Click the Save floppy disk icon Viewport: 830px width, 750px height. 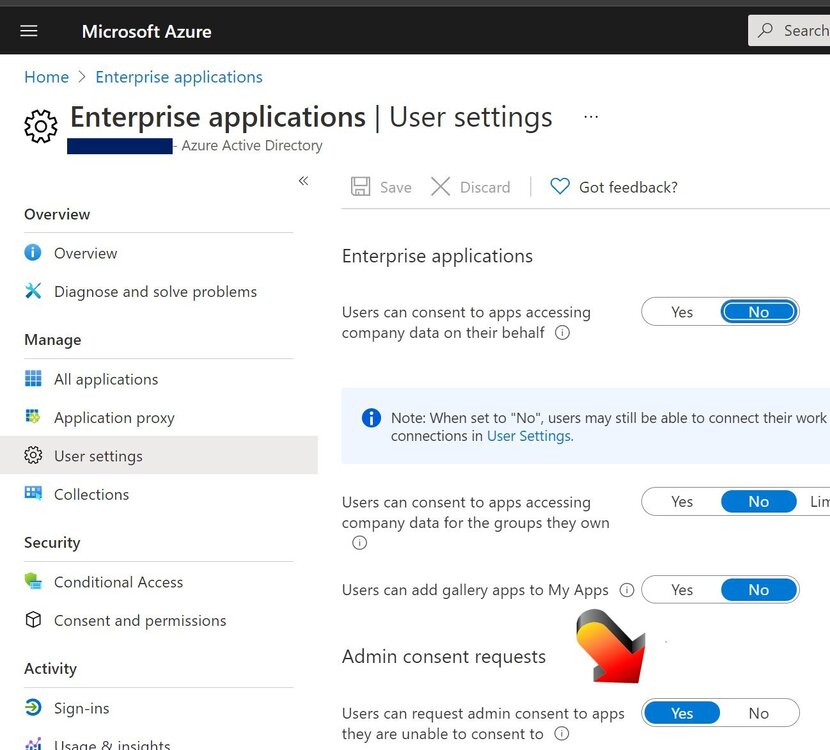tap(360, 187)
